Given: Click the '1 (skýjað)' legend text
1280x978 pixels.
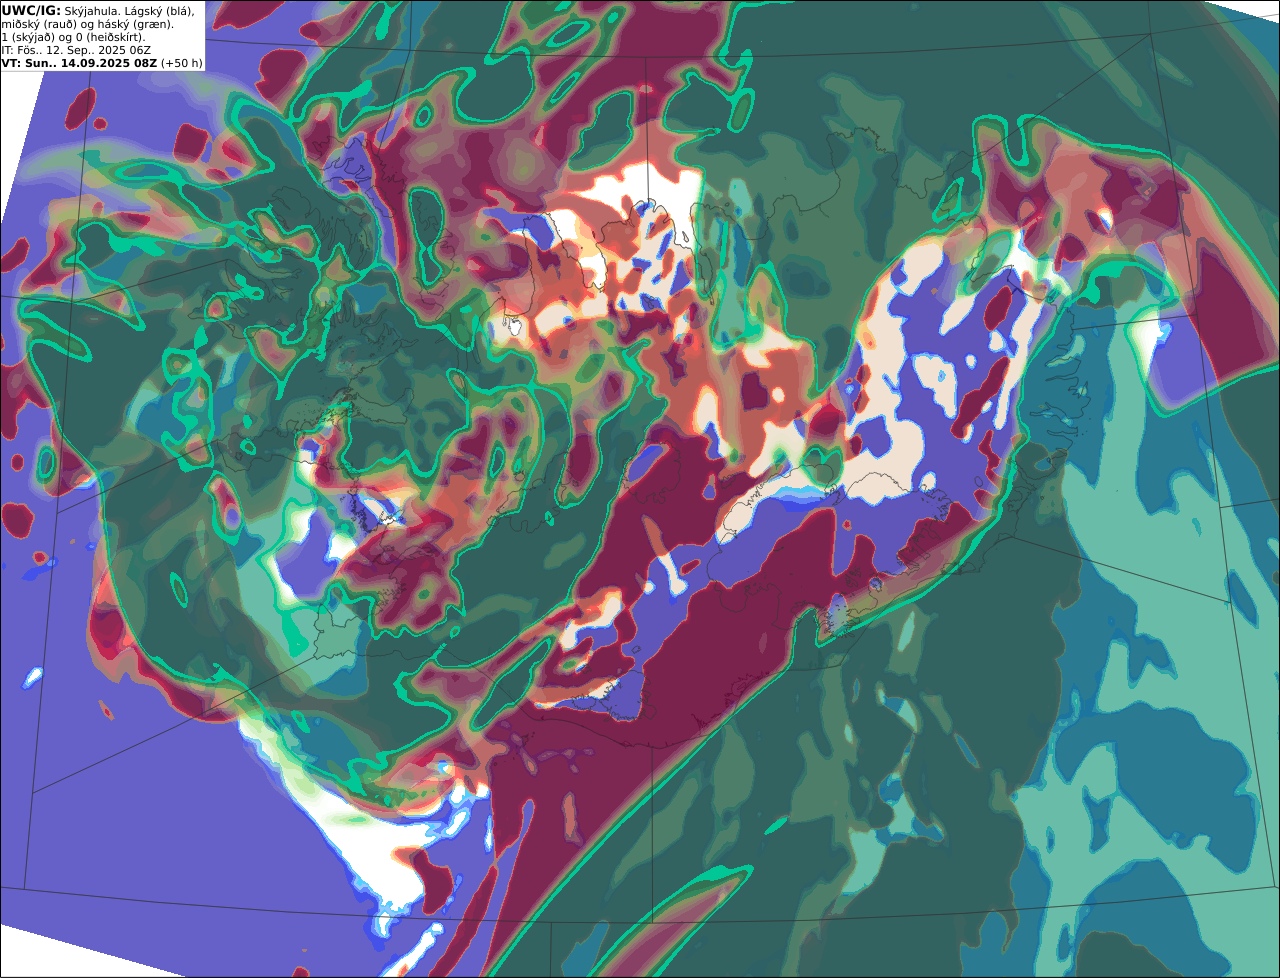Looking at the screenshot, I should point(28,38).
